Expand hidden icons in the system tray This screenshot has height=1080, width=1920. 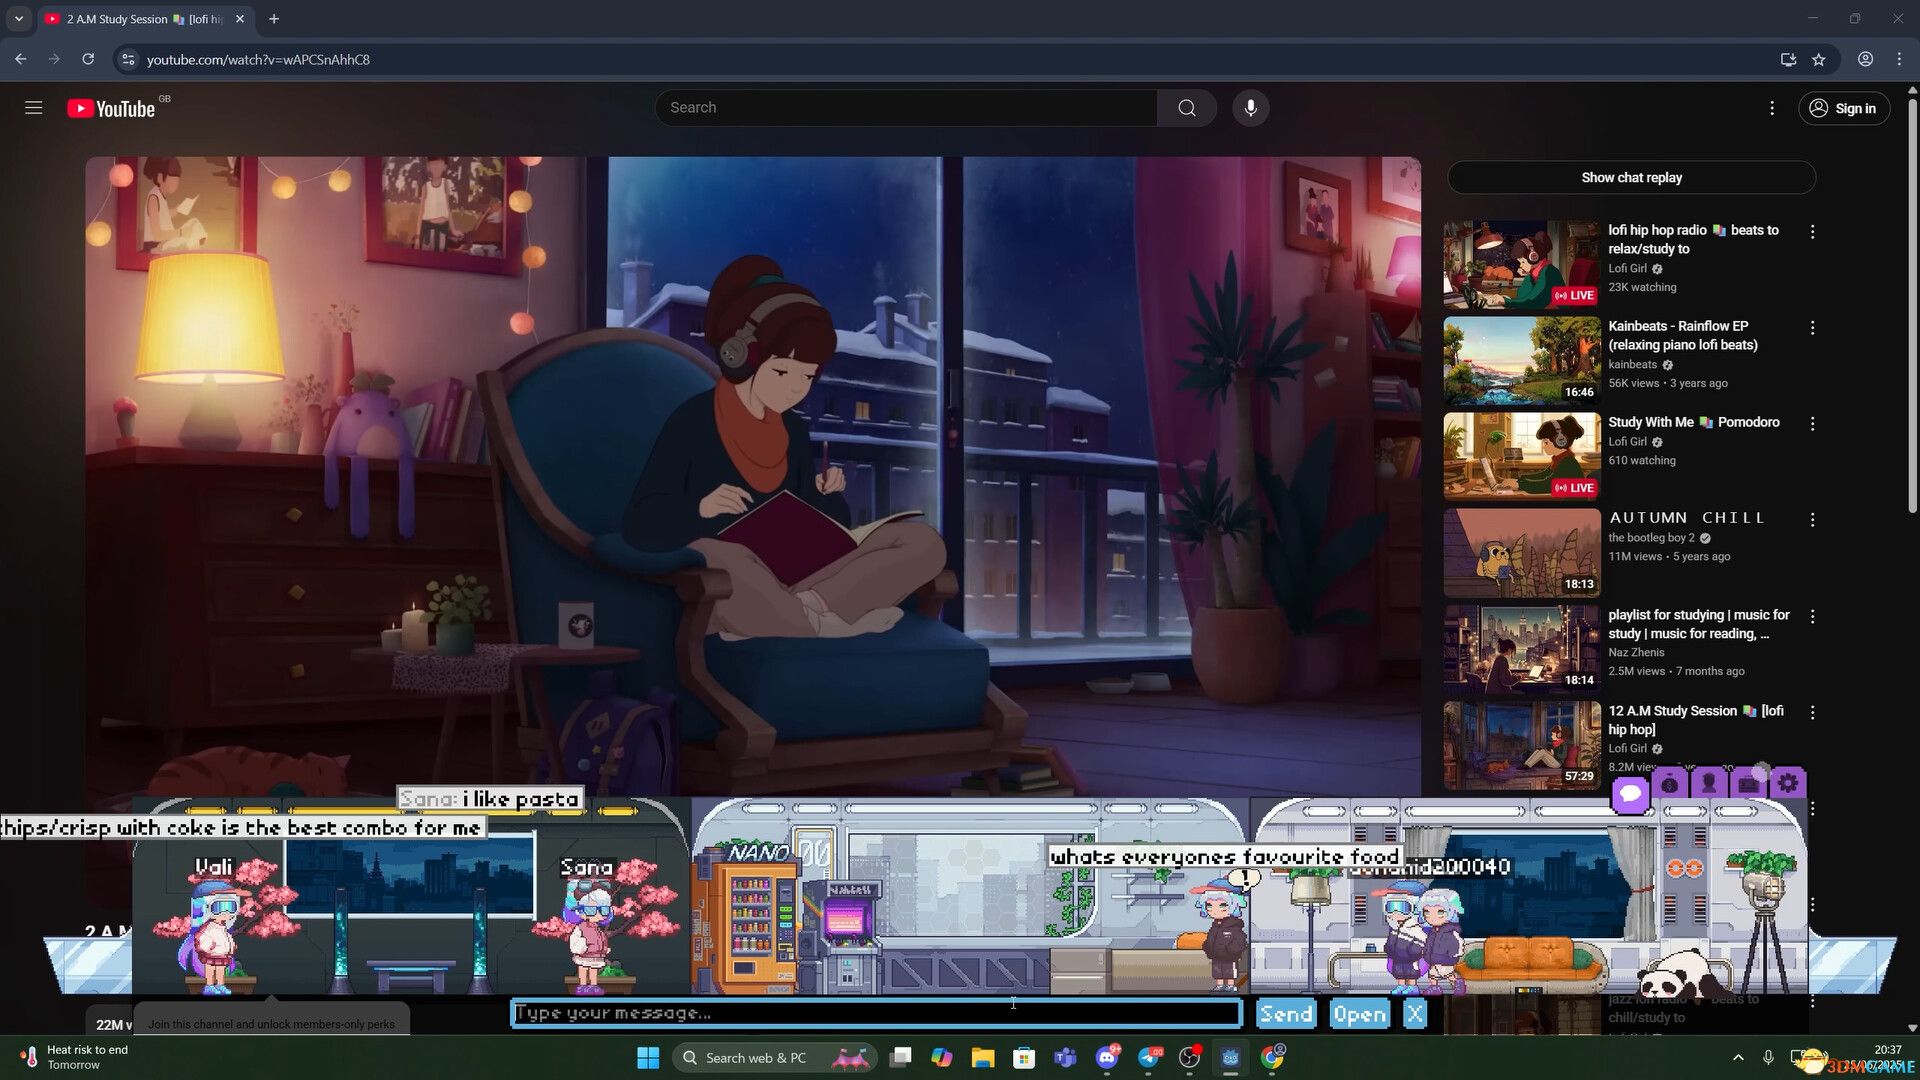1738,1057
